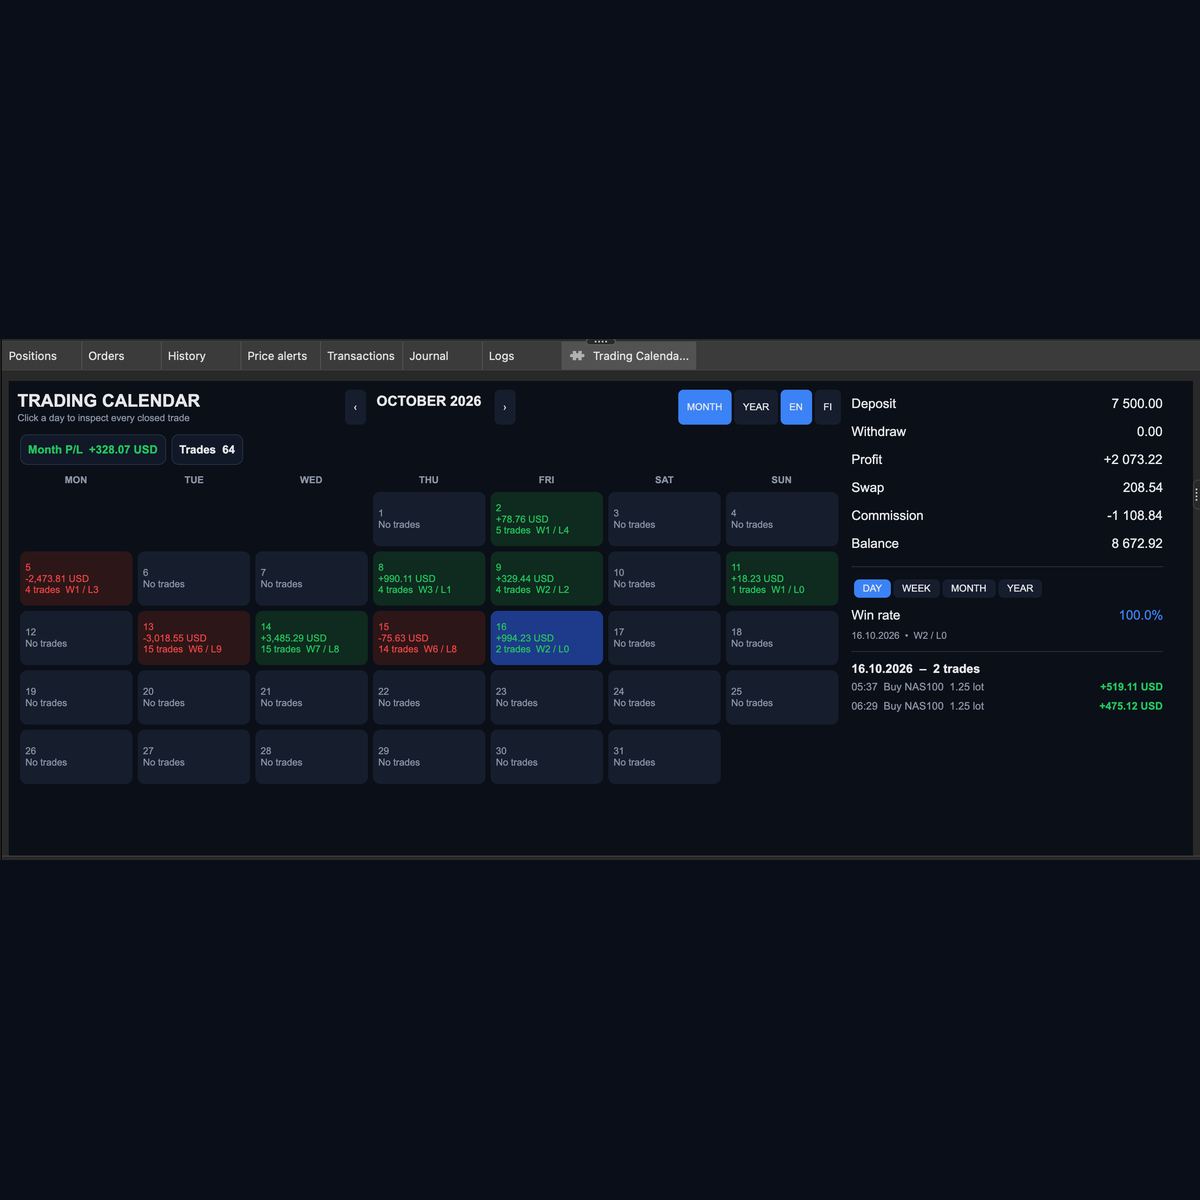Screen dimensions: 1200x1200
Task: Select YEAR win rate period
Action: [x=1020, y=588]
